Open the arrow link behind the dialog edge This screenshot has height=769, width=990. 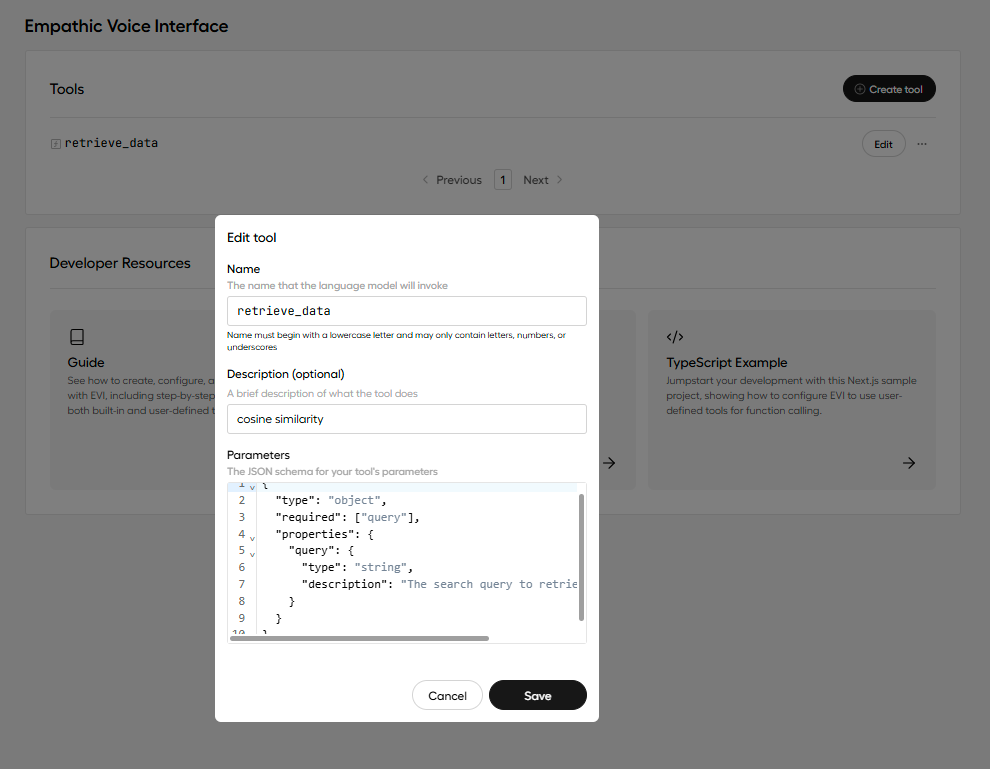[609, 463]
